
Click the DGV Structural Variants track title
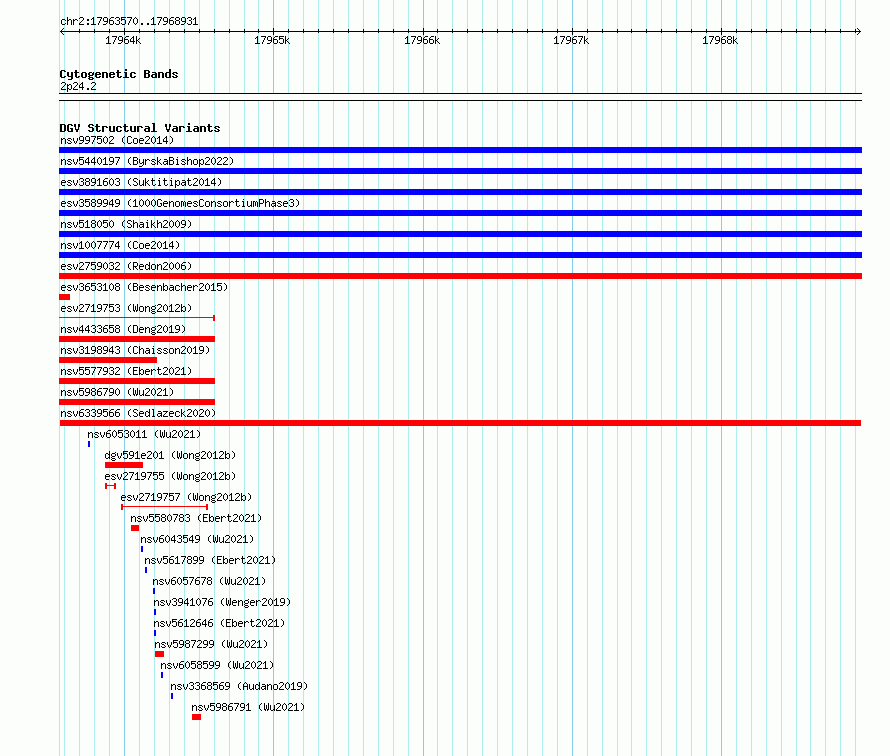click(x=140, y=128)
